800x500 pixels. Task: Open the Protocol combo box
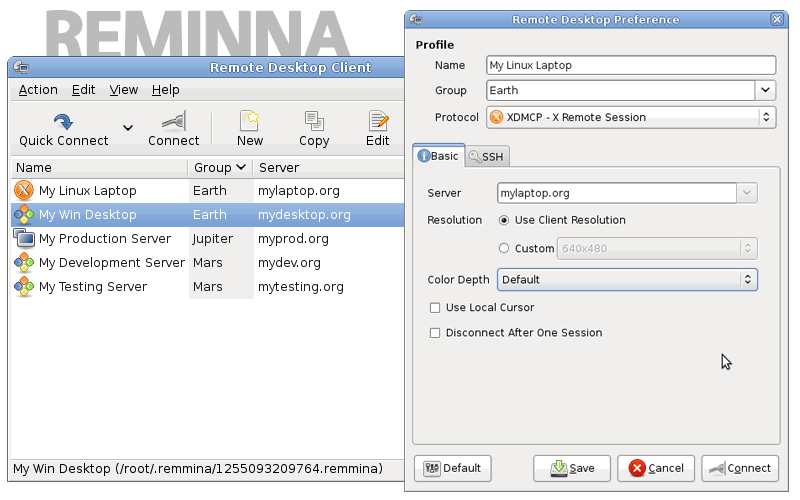(631, 117)
